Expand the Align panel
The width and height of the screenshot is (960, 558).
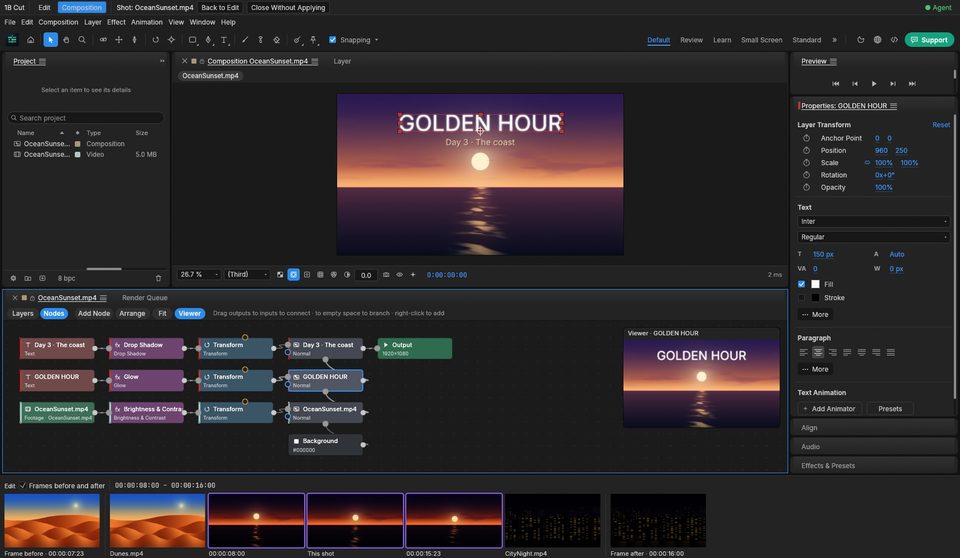pyautogui.click(x=874, y=428)
